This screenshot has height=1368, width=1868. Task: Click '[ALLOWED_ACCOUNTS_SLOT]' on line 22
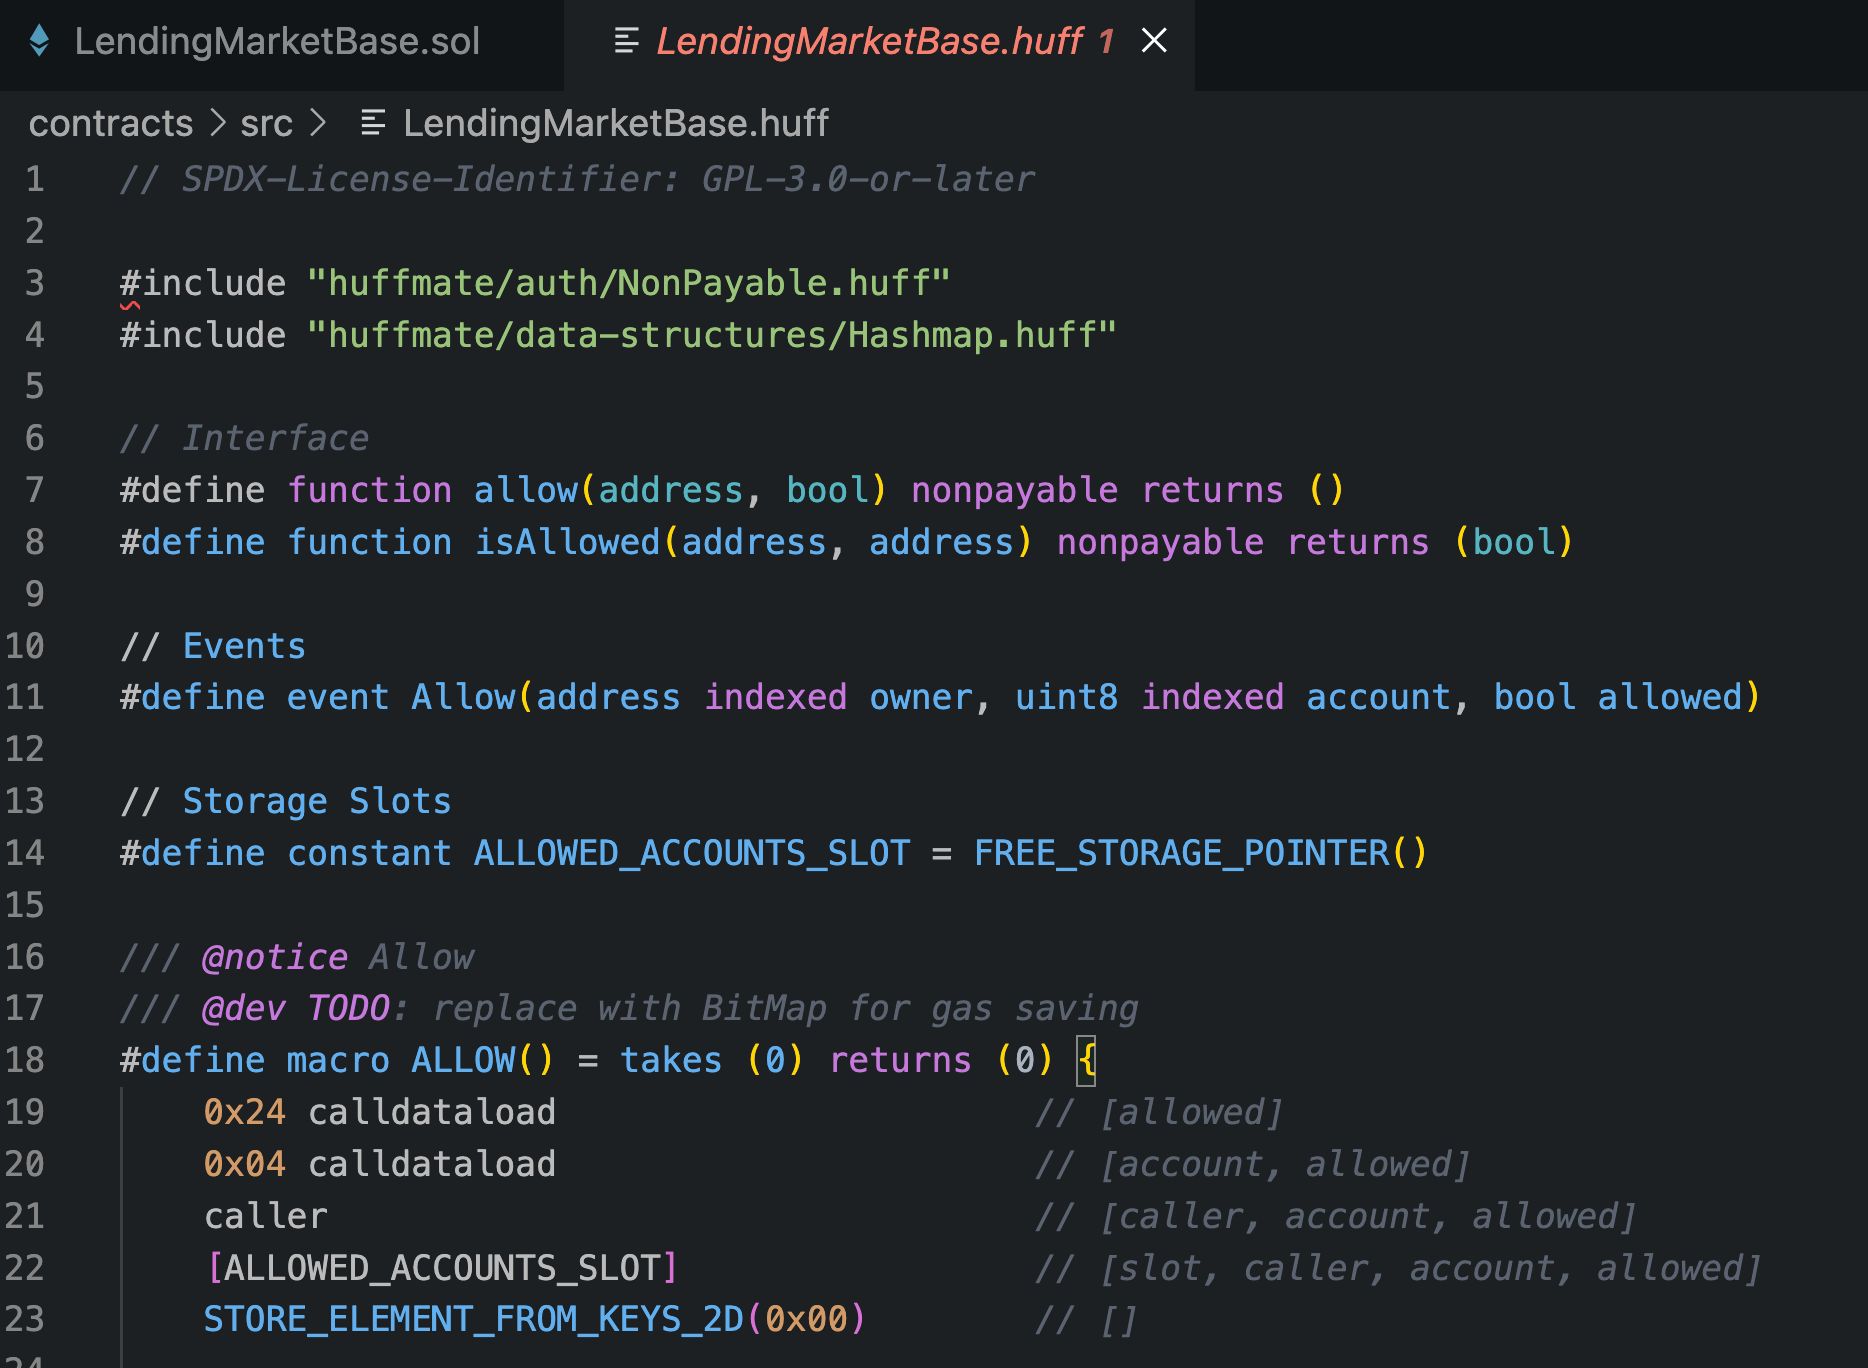click(x=442, y=1268)
